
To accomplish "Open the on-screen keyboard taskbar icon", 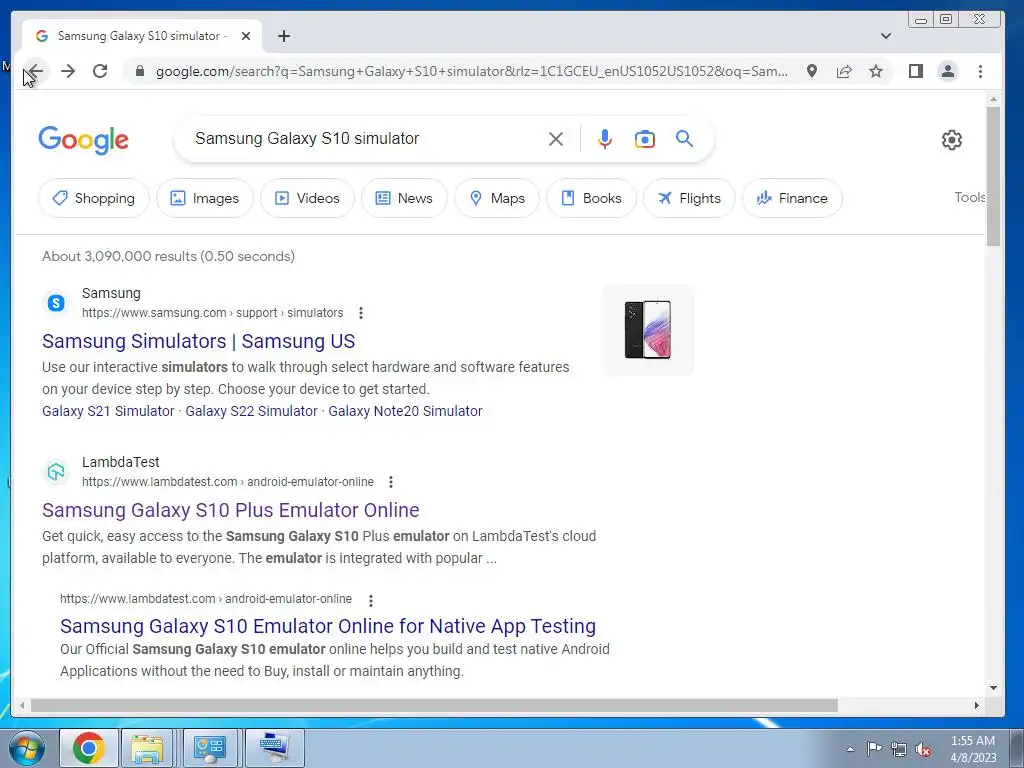I will (274, 748).
